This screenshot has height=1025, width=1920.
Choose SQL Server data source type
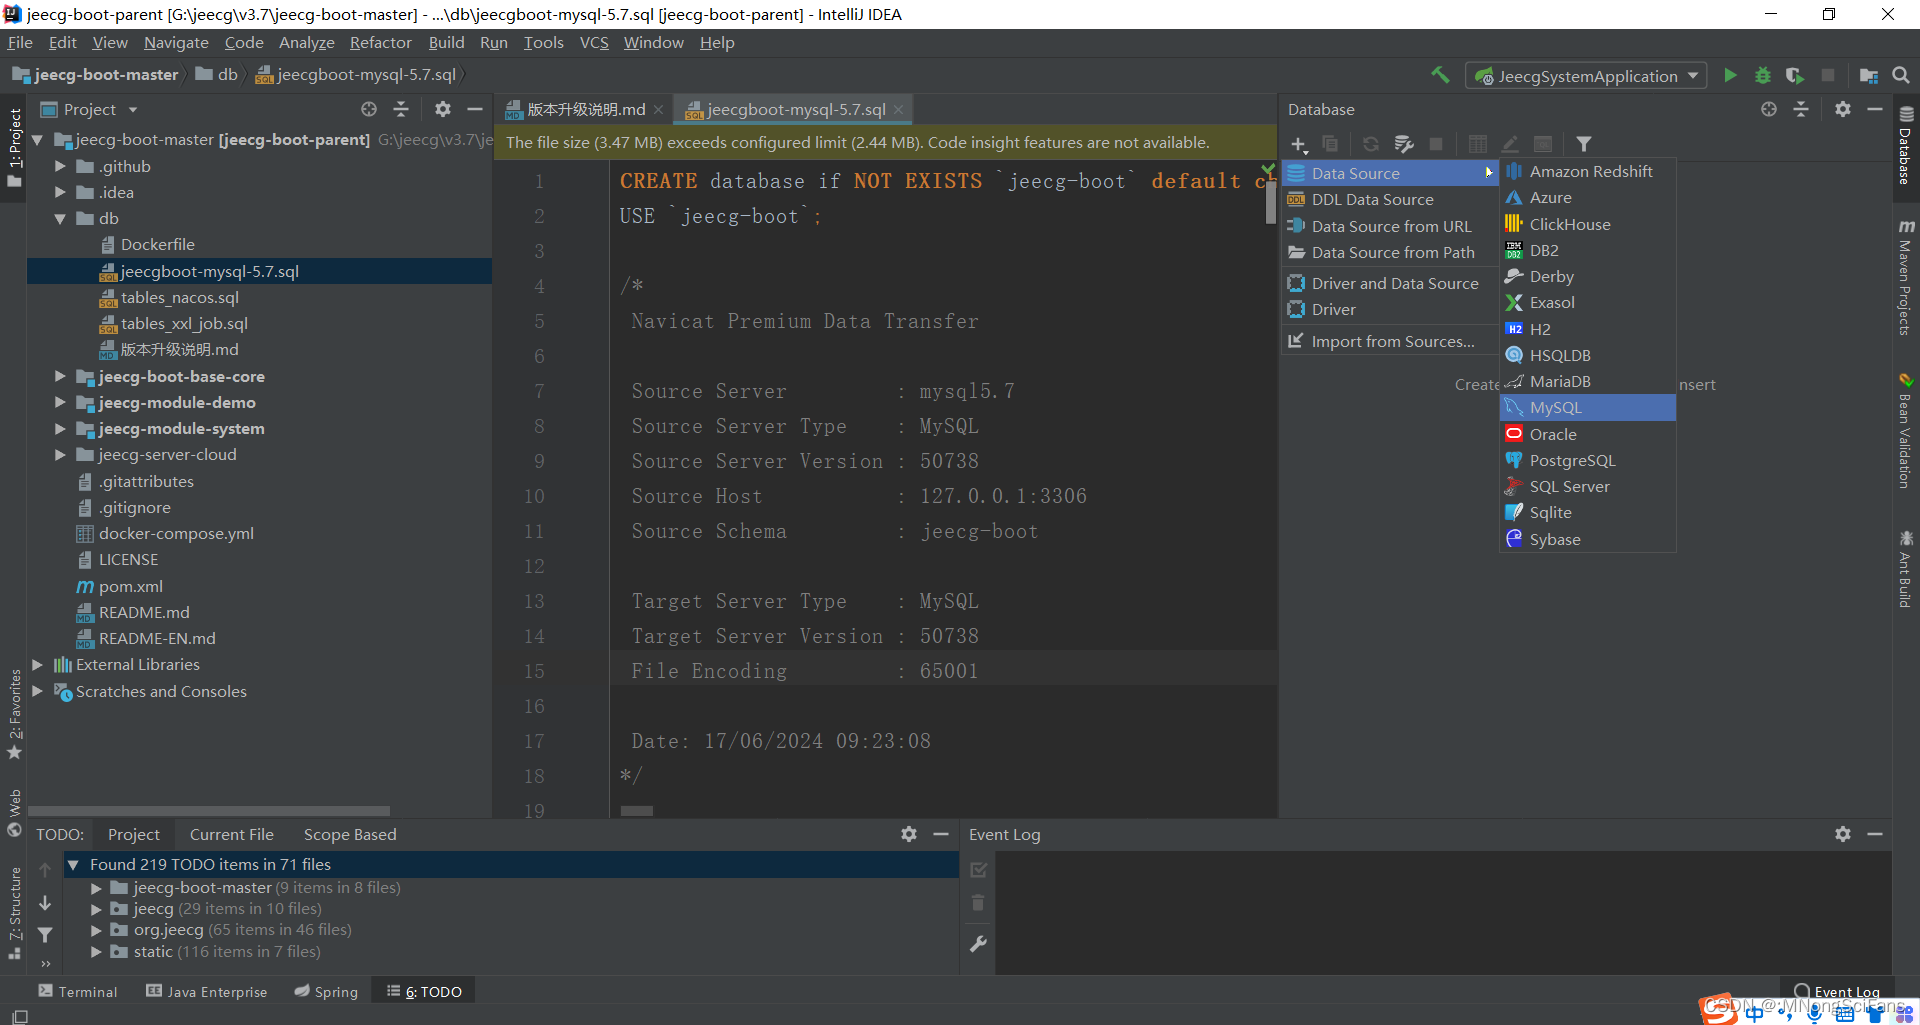1587,486
